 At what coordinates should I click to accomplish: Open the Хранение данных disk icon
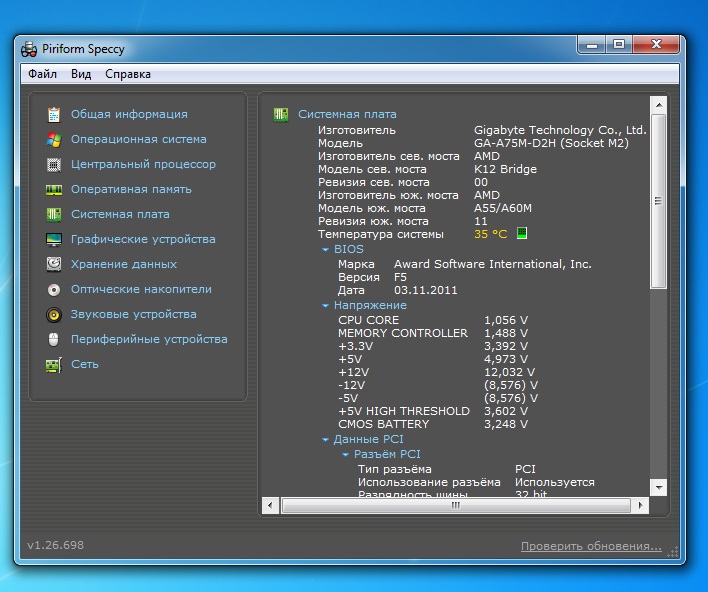(x=53, y=264)
